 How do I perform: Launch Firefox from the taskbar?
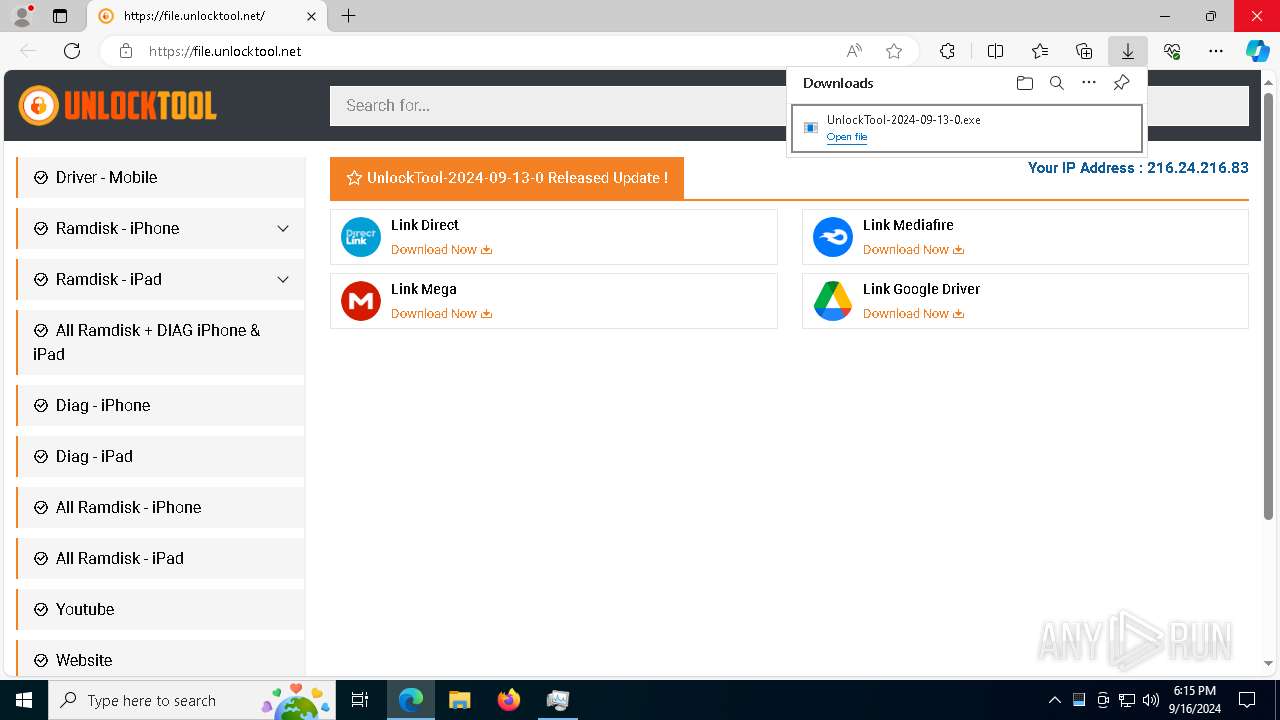(509, 700)
